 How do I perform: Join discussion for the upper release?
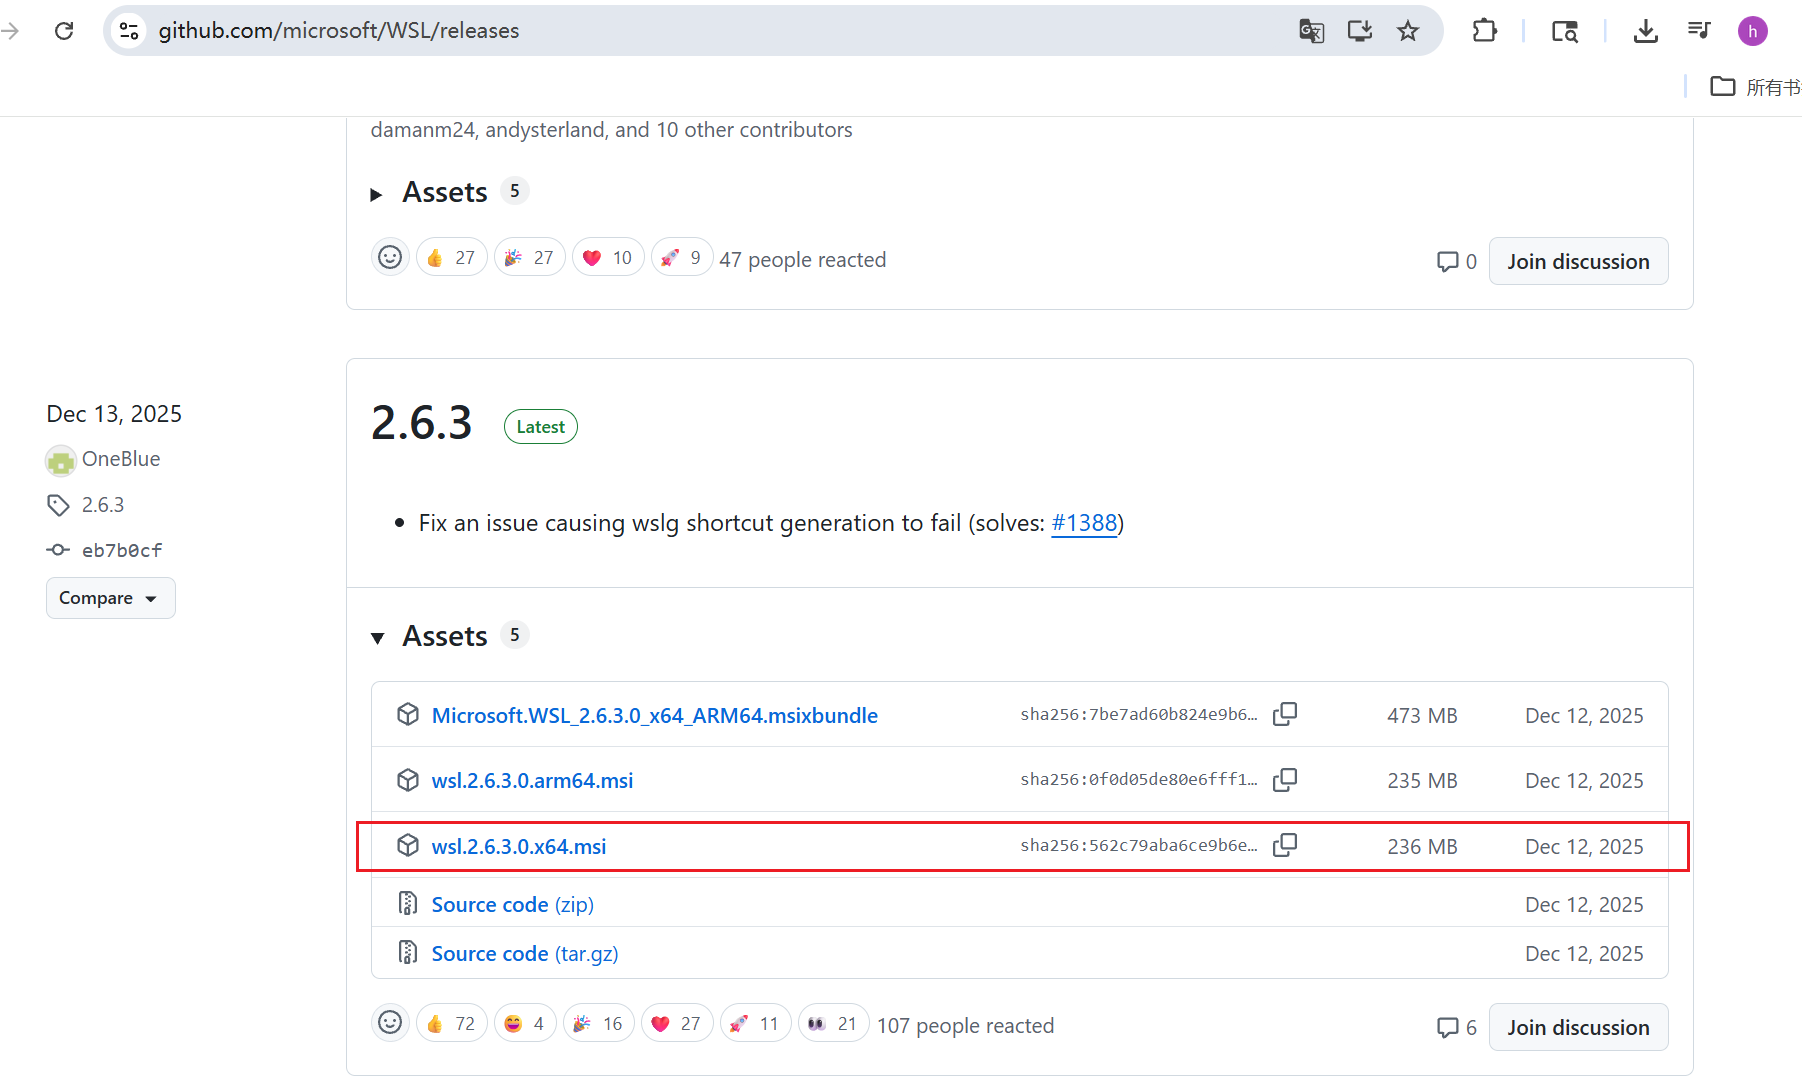click(x=1578, y=261)
